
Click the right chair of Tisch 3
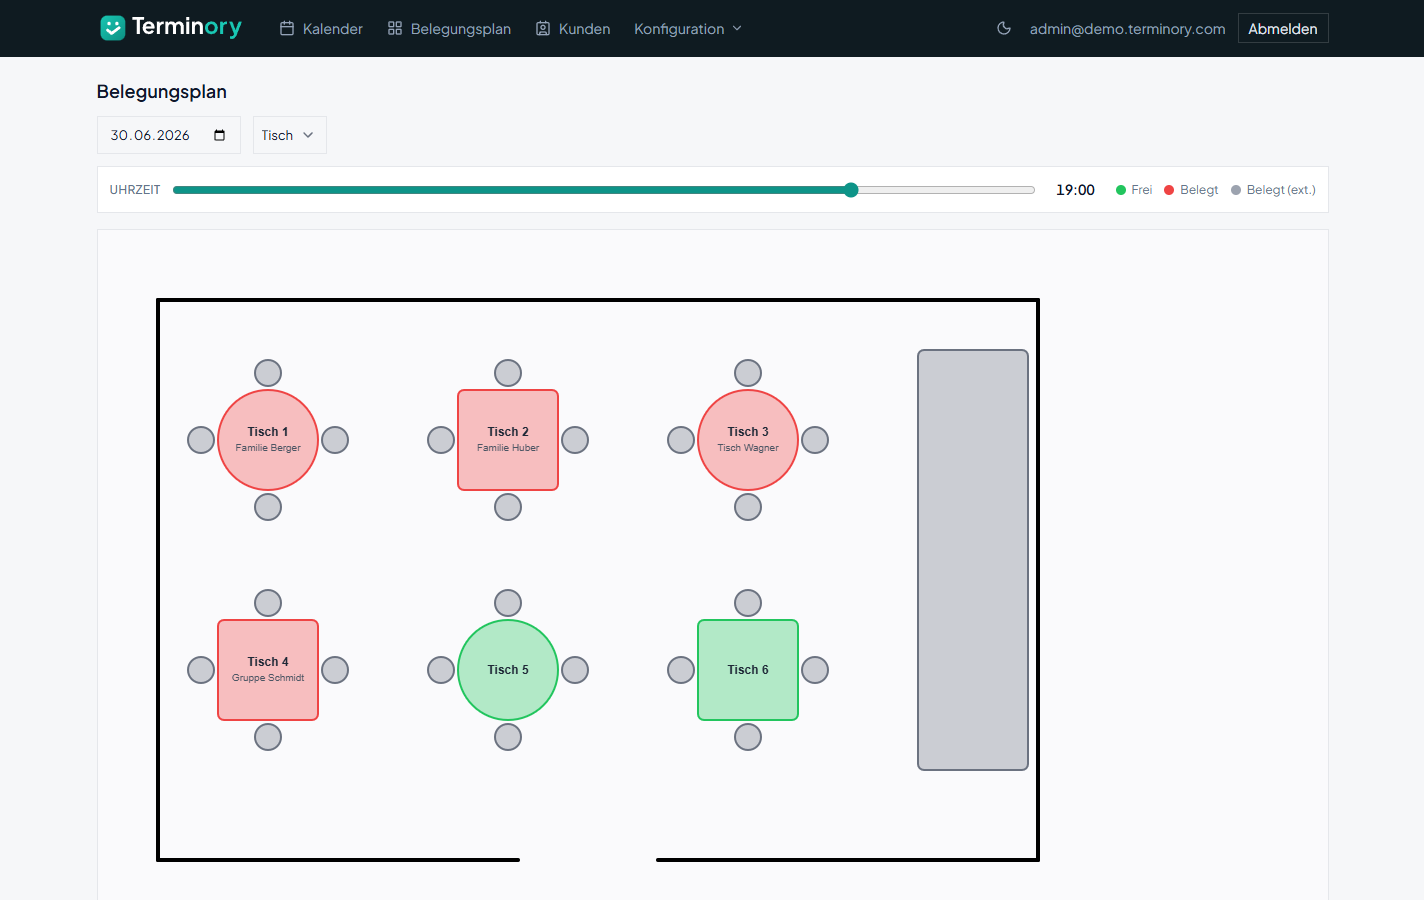click(815, 440)
